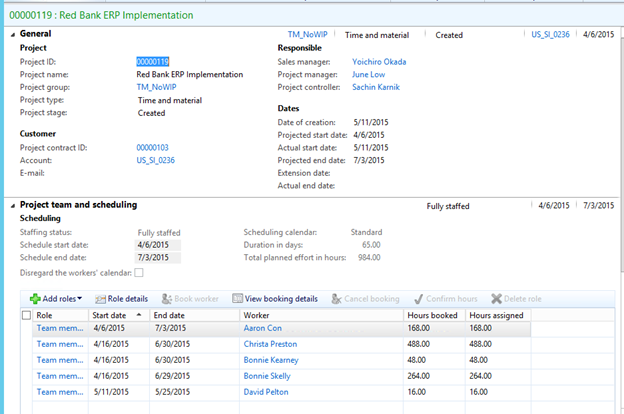
Task: Click the Delete role X icon
Action: 496,299
